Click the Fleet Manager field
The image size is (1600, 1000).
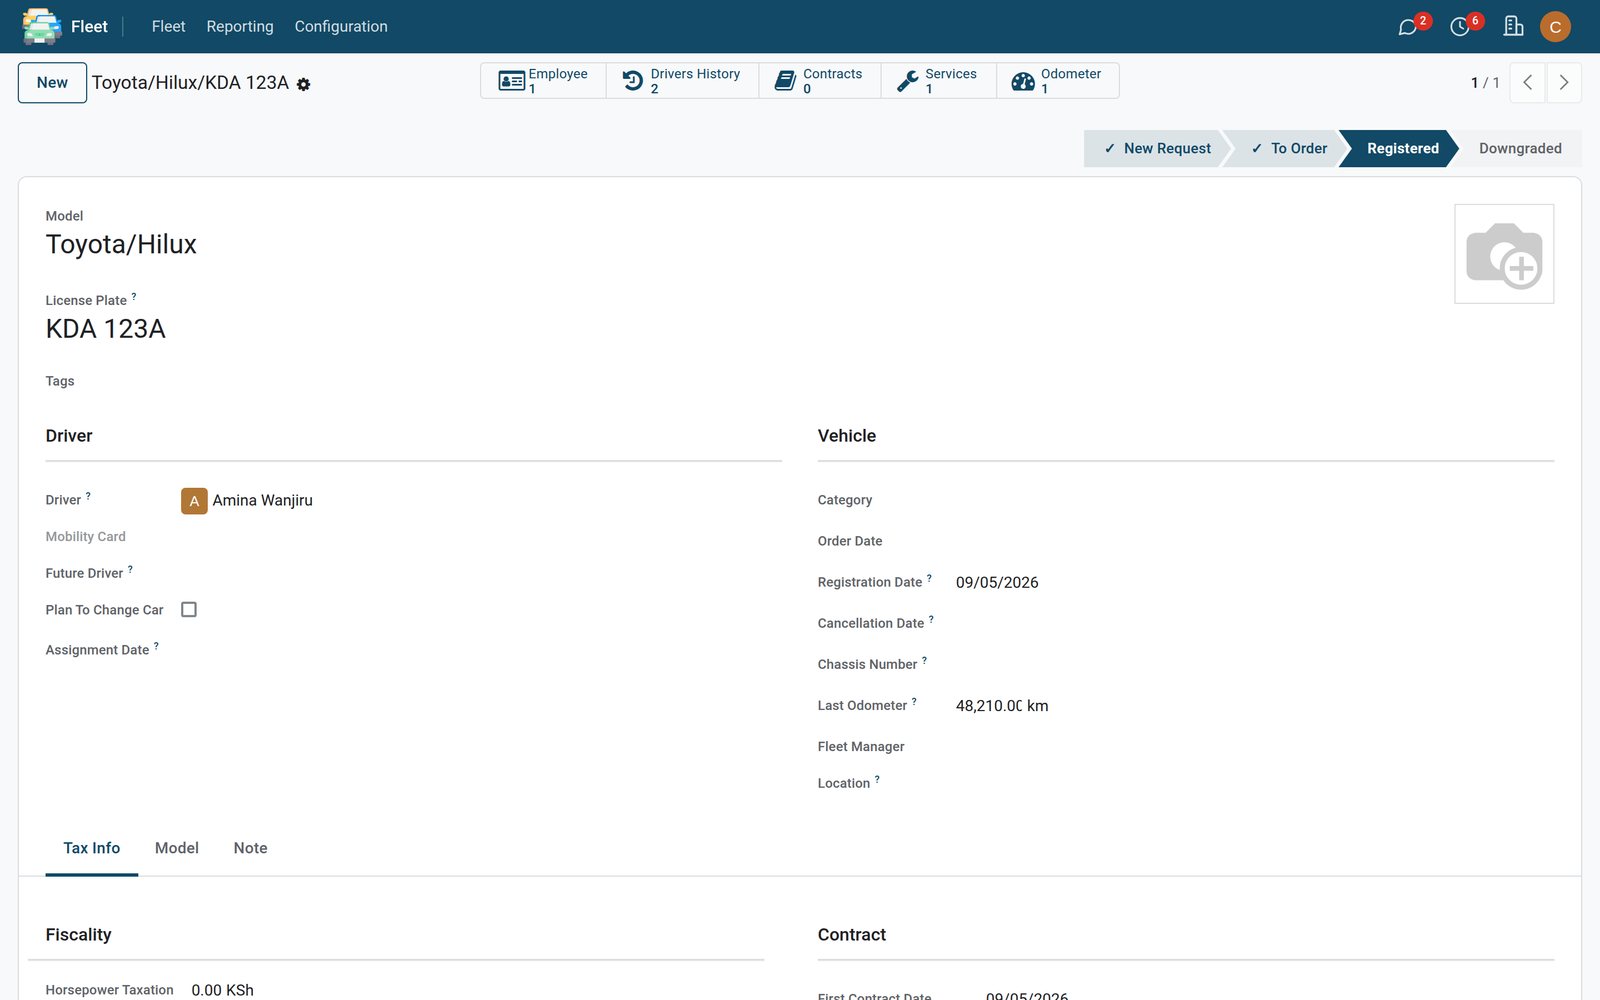(x=1254, y=747)
